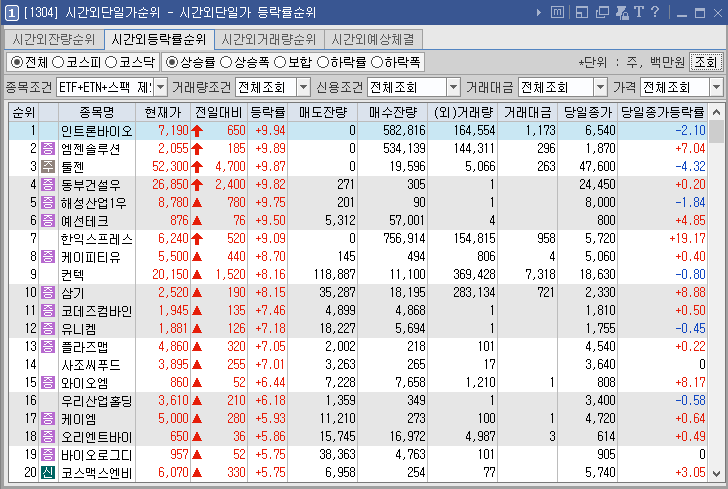Click 컨텍 trade amount 7,318

click(540, 275)
